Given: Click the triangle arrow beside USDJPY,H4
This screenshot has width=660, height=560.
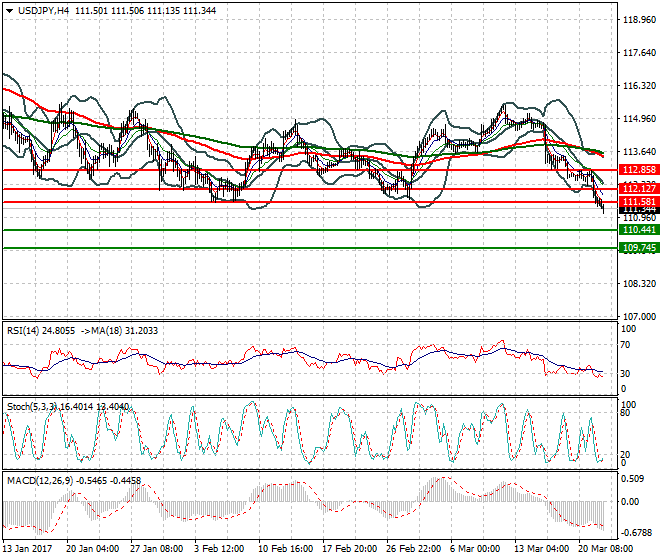Looking at the screenshot, I should point(9,9).
